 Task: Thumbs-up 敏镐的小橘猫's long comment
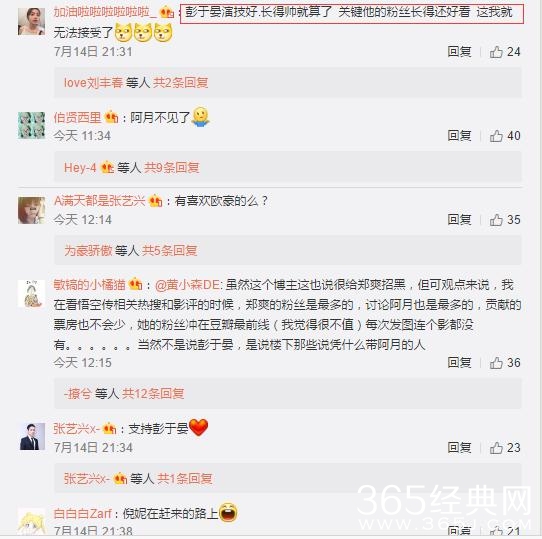[496, 363]
